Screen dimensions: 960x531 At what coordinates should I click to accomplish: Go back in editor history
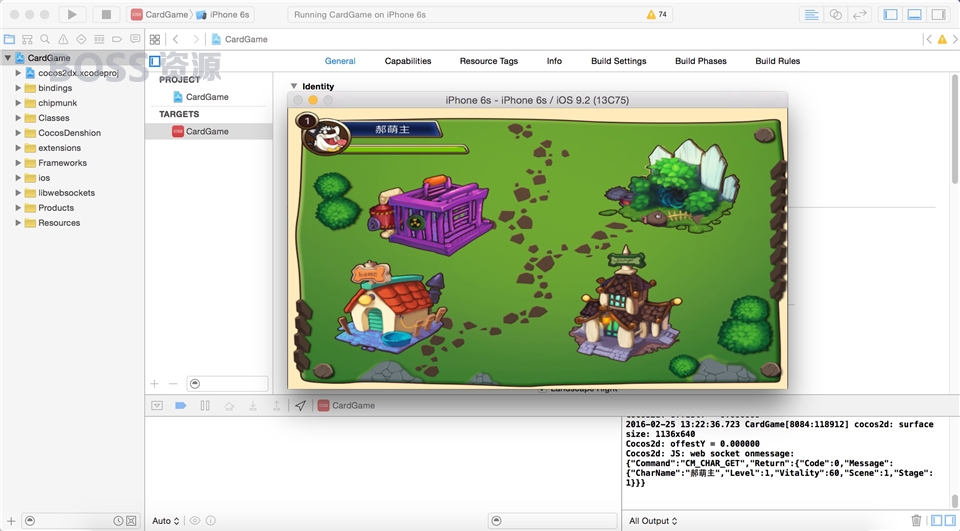176,39
